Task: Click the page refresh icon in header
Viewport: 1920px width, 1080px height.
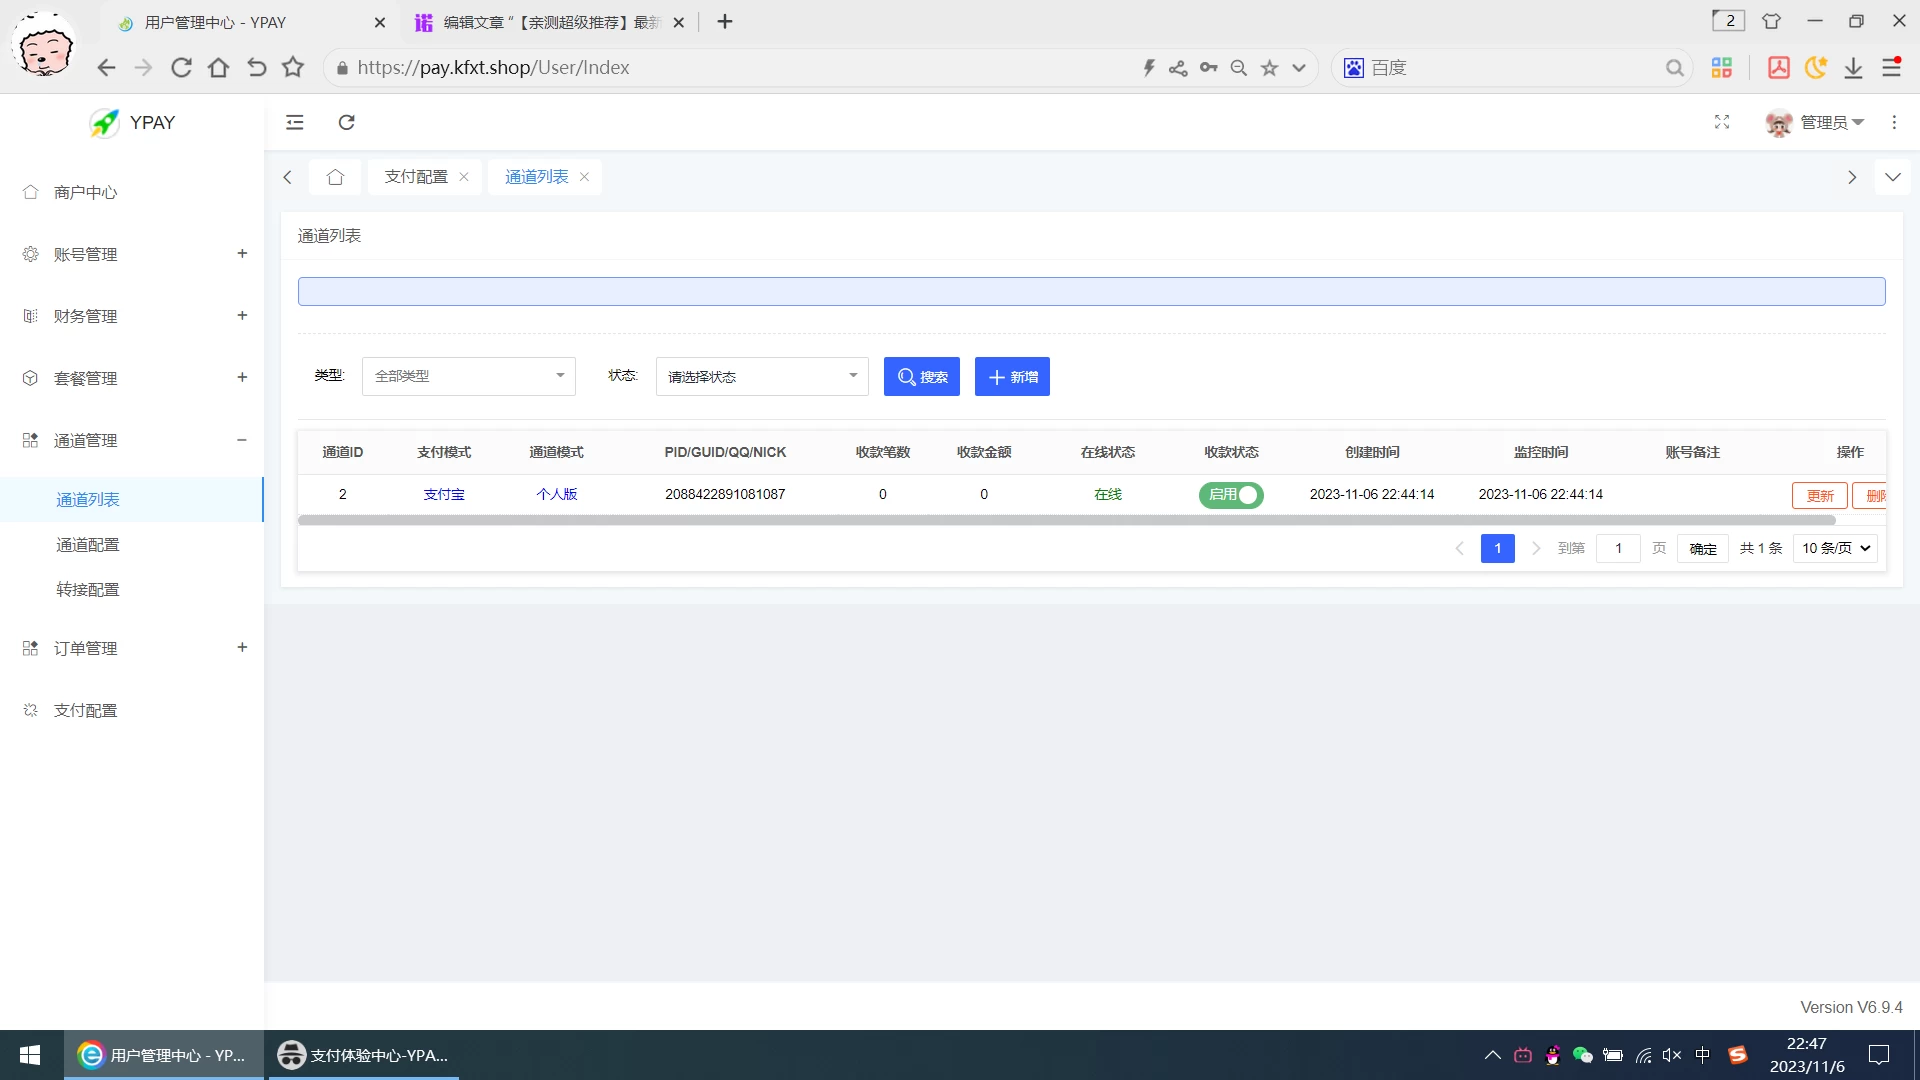Action: click(346, 122)
